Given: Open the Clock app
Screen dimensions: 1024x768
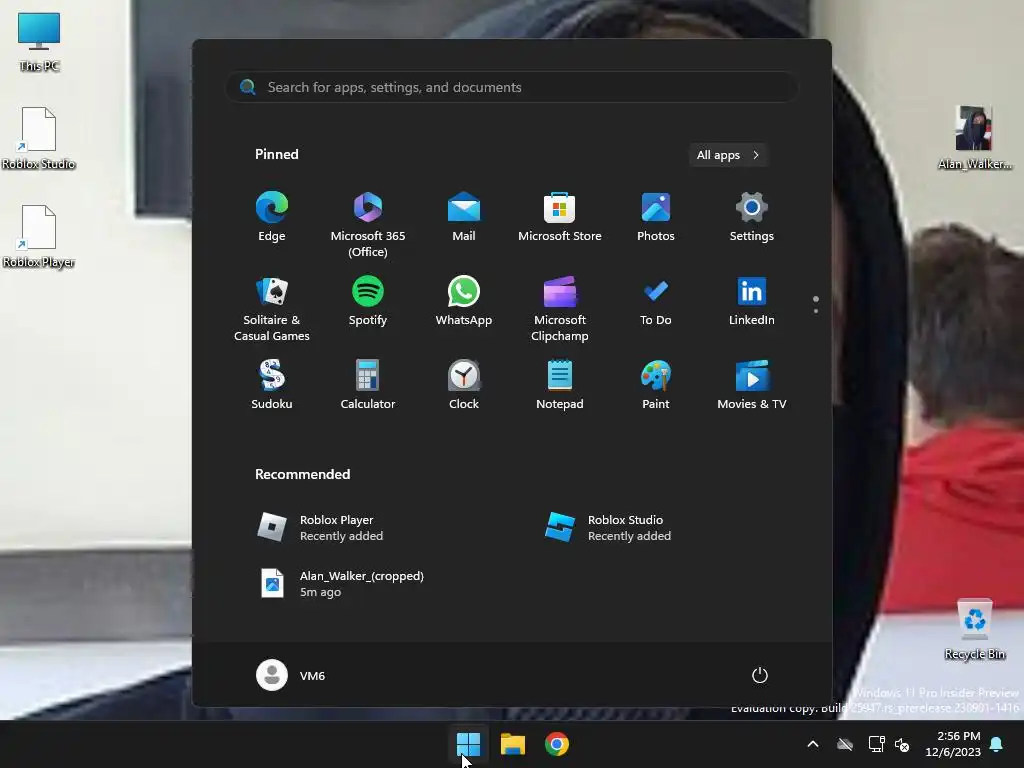Looking at the screenshot, I should [x=464, y=385].
